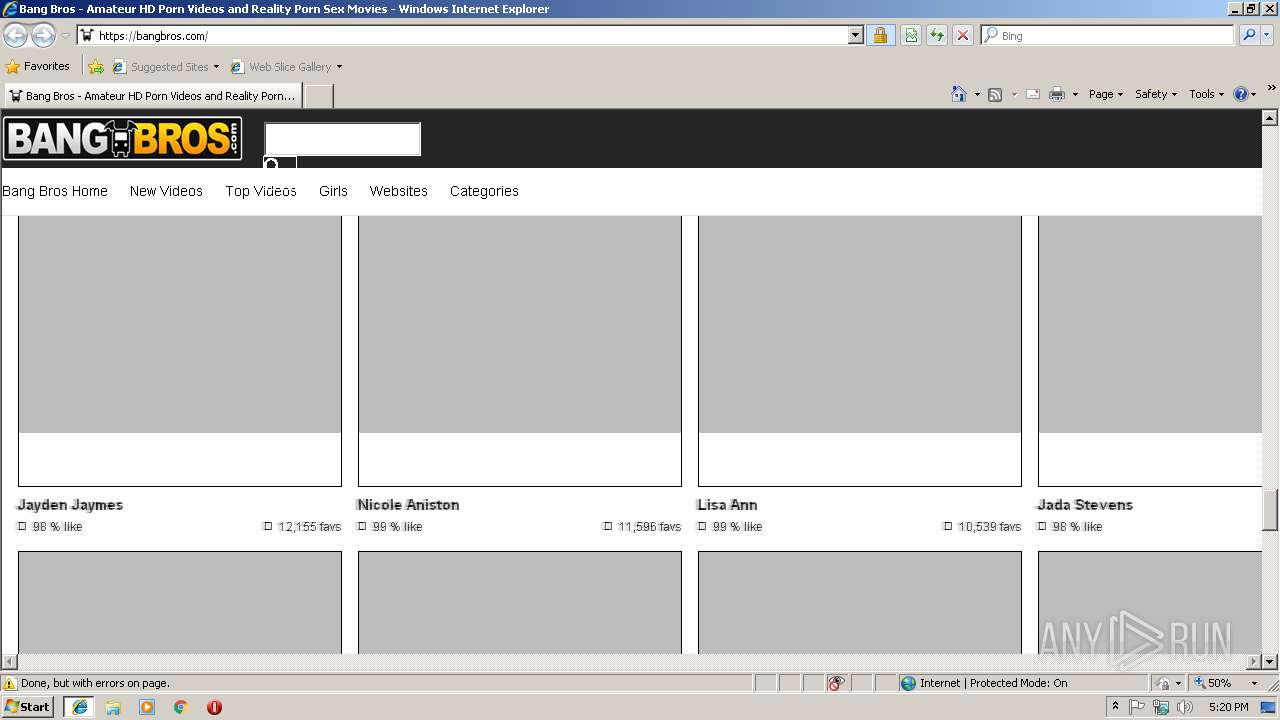Go back using the browser Back arrow

pos(15,36)
